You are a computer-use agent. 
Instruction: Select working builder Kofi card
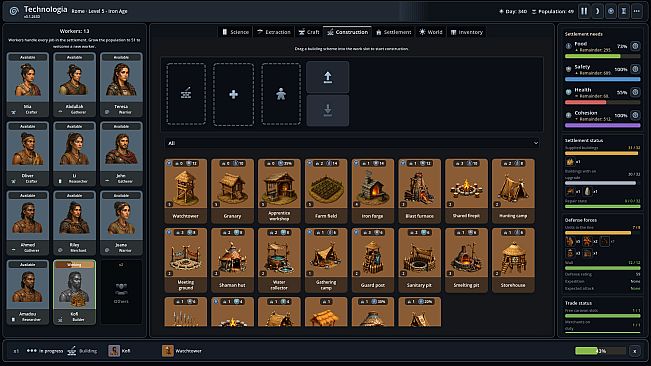(x=74, y=292)
